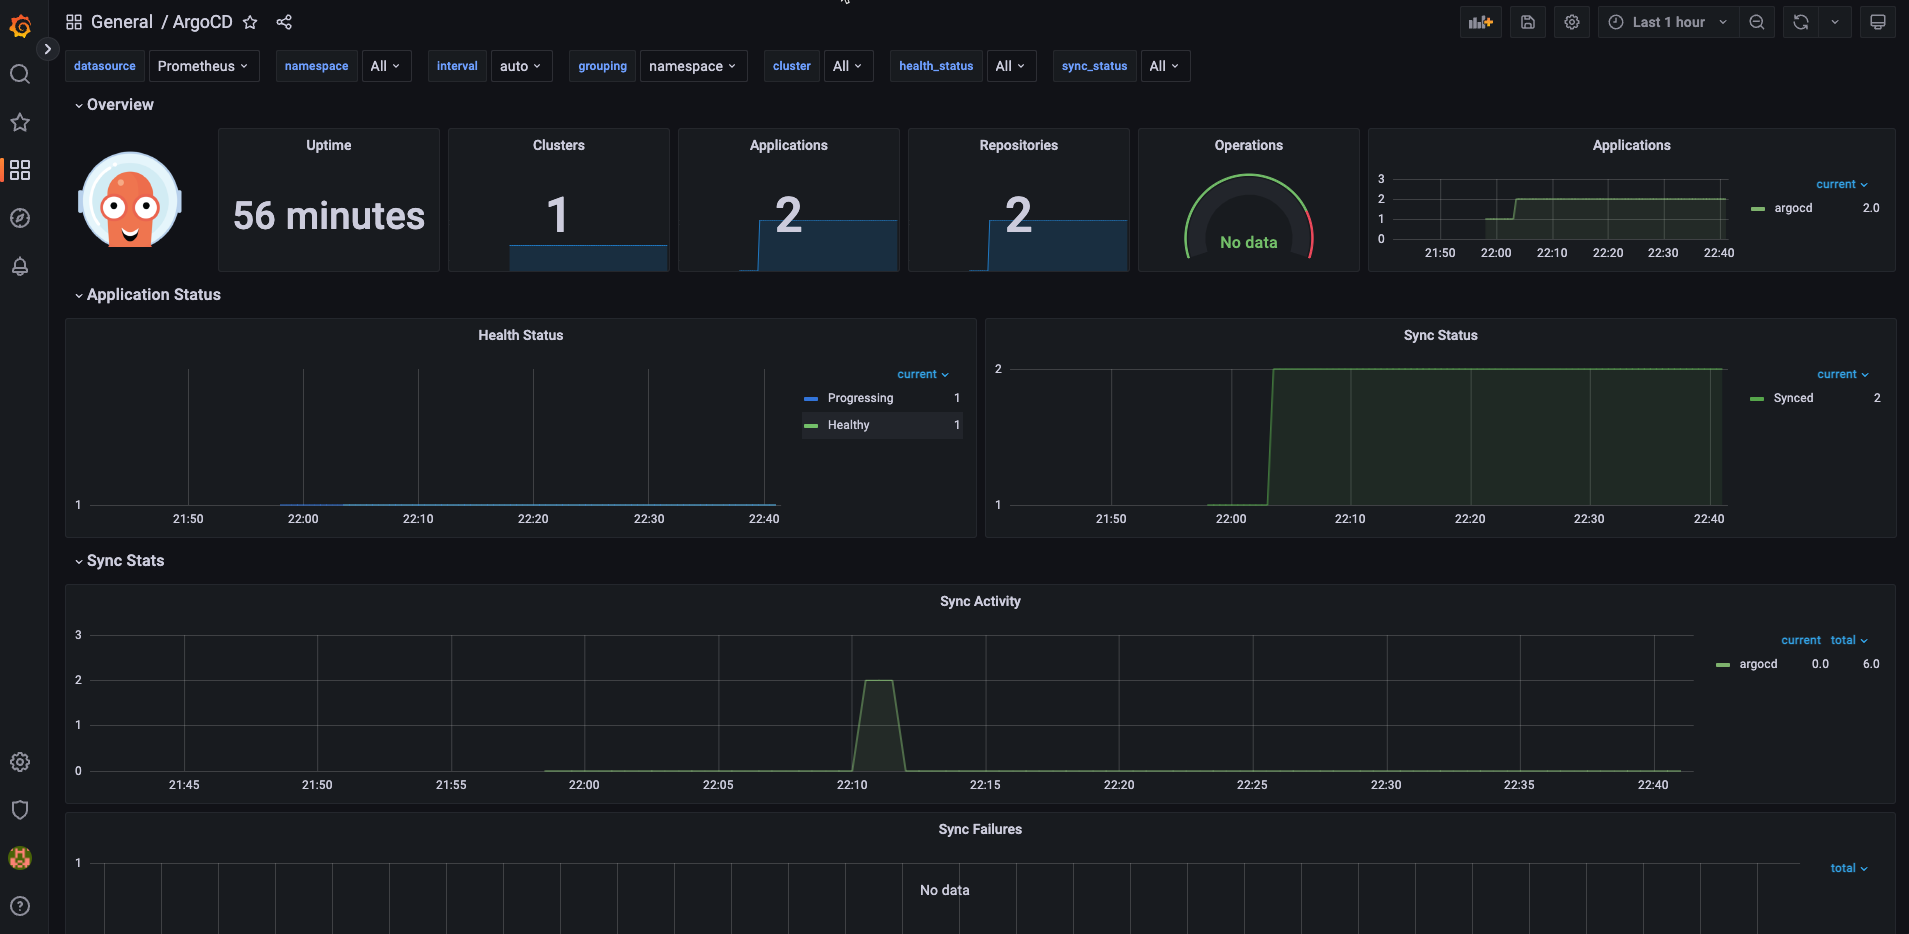
Task: Toggle the Synced series in Sync Status
Action: pos(1793,398)
